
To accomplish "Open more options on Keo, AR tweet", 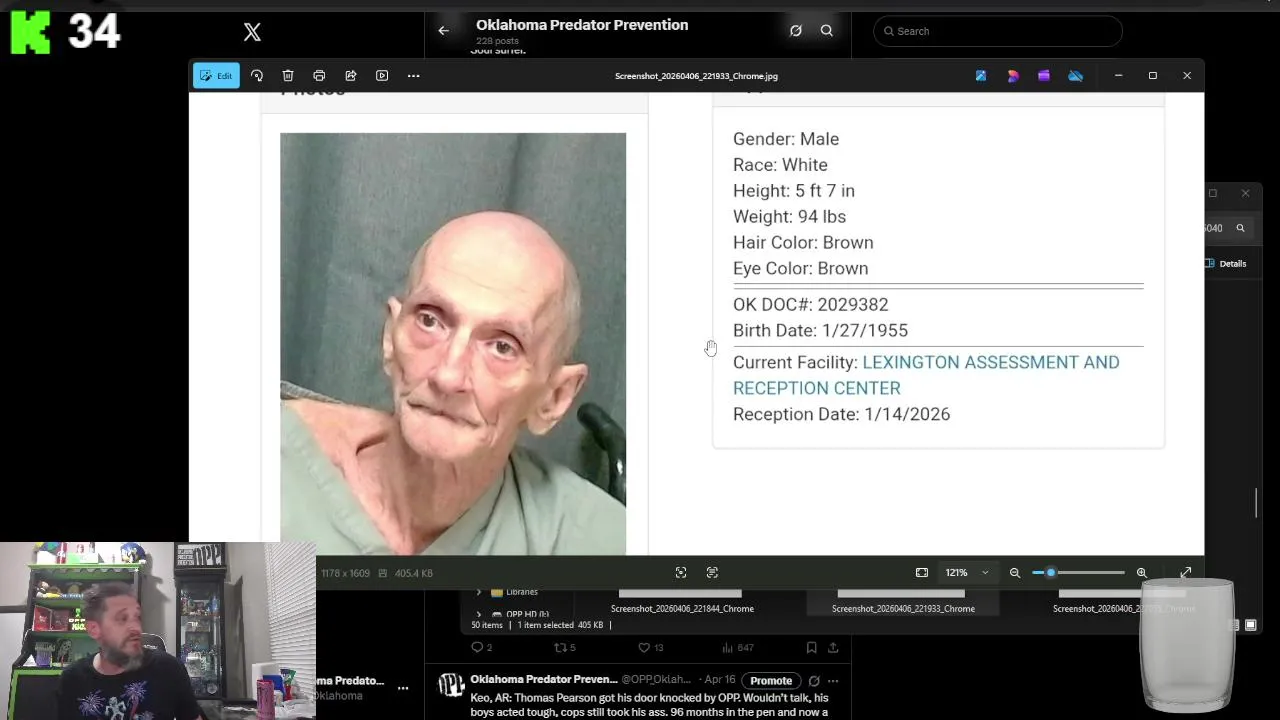I will [x=833, y=681].
